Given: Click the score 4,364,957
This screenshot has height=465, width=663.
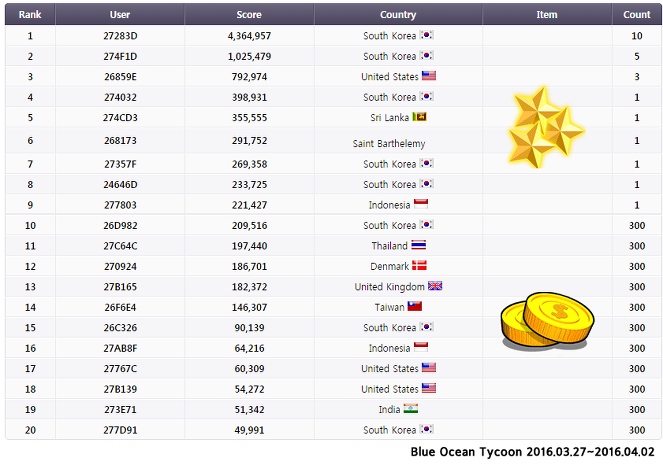Looking at the screenshot, I should pos(249,36).
